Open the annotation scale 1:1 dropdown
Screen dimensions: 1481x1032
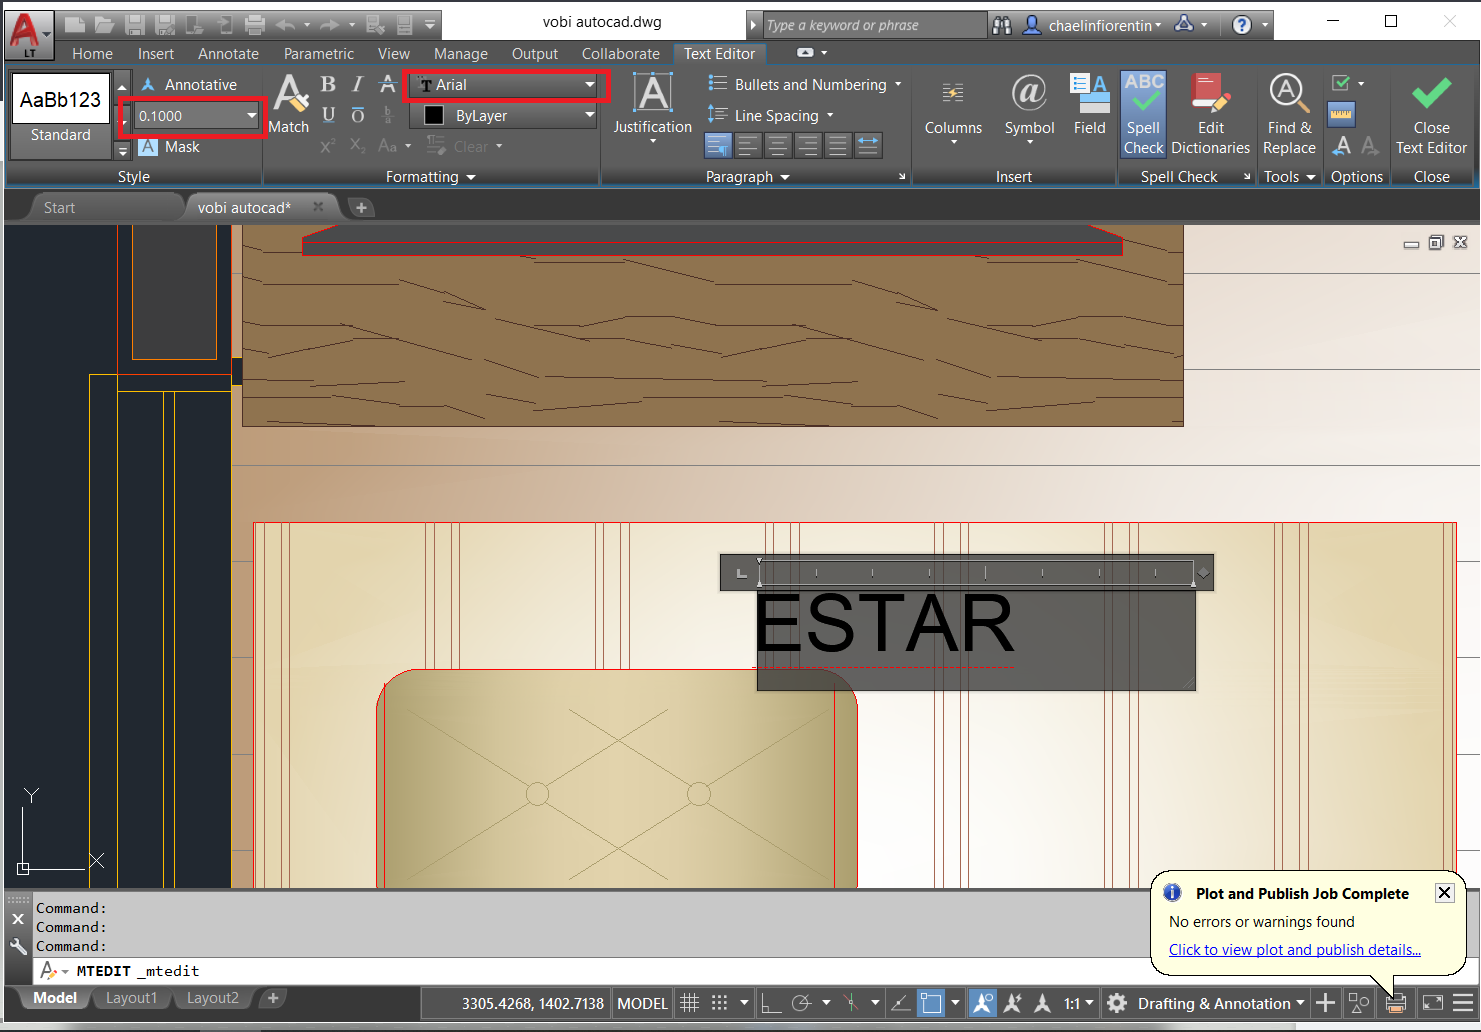click(1078, 1003)
